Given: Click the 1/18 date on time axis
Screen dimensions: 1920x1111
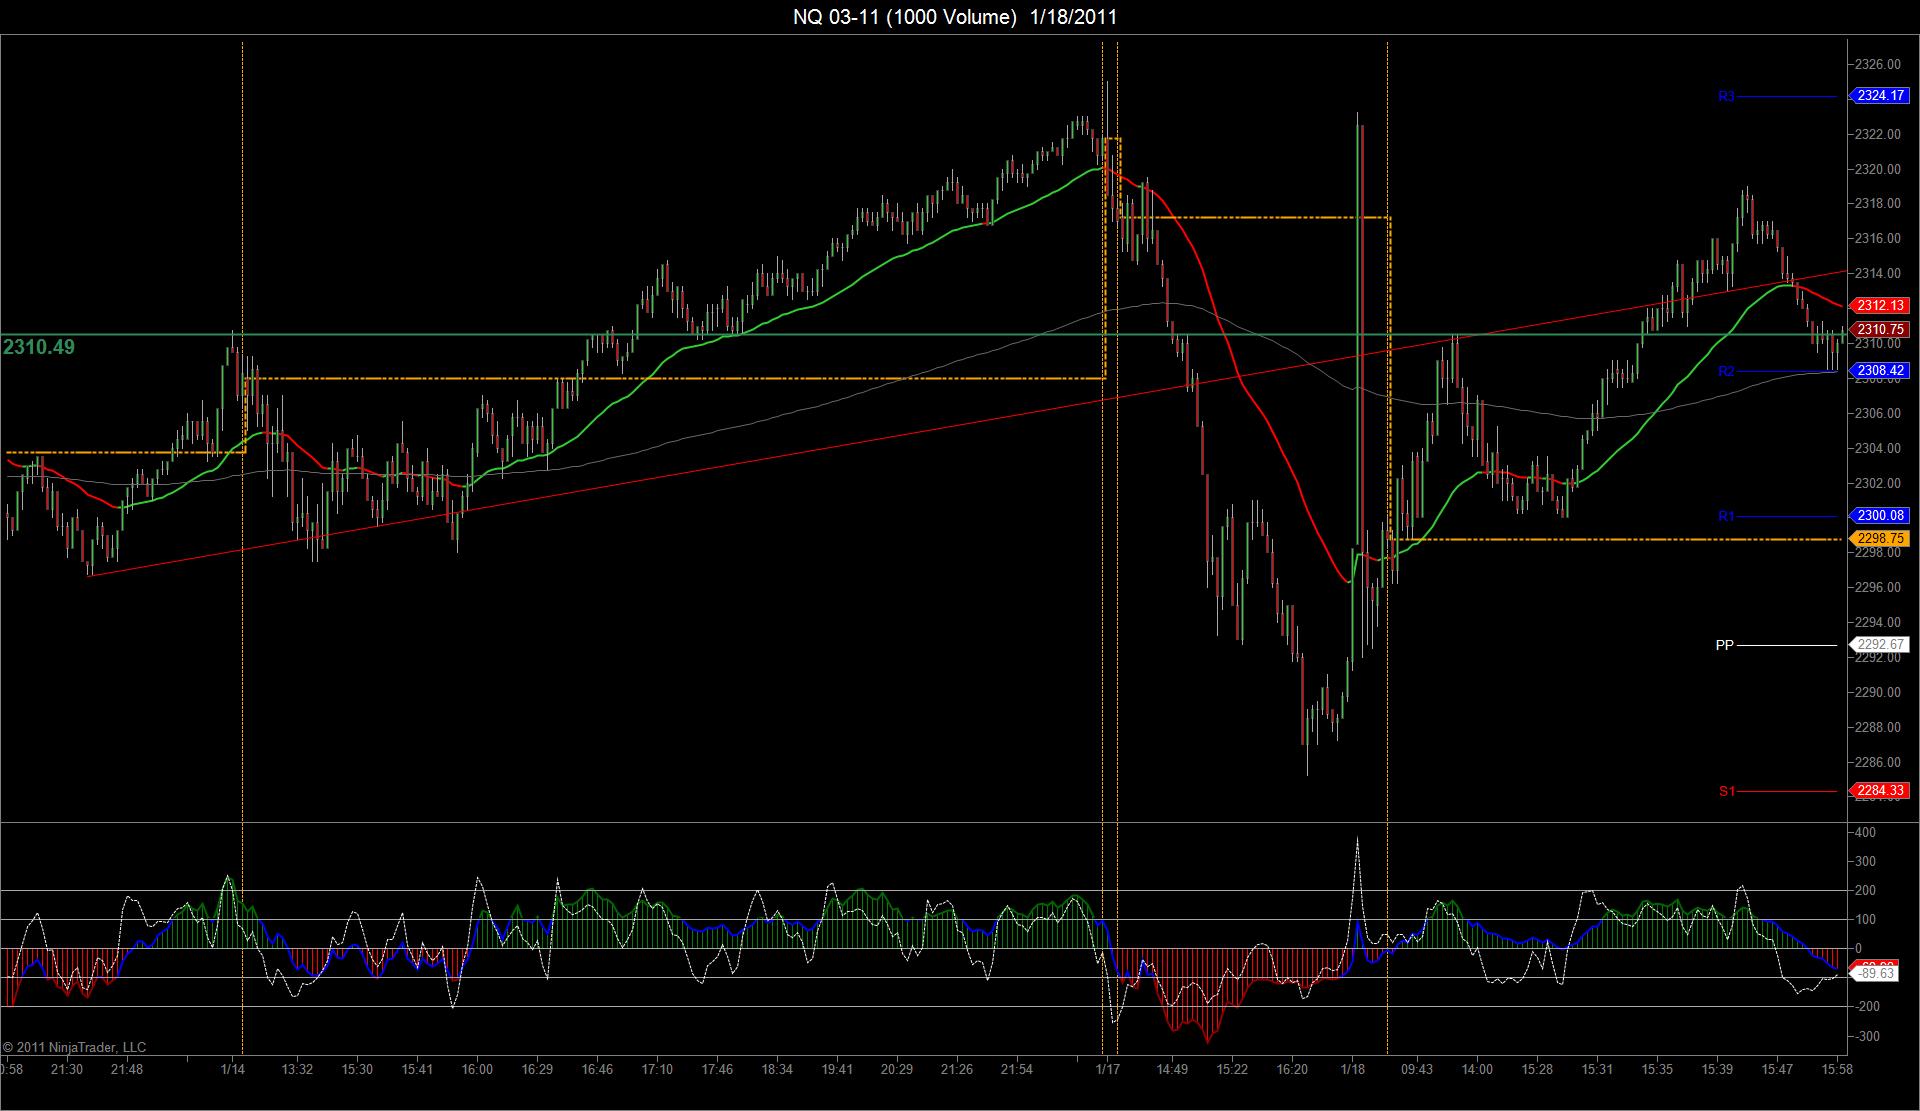Looking at the screenshot, I should click(x=1352, y=1069).
